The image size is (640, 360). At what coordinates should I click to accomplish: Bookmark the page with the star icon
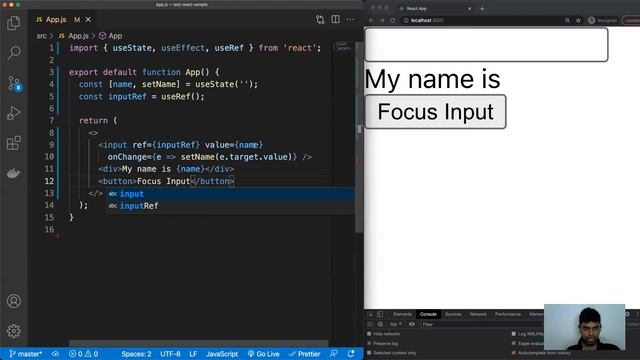(578, 20)
